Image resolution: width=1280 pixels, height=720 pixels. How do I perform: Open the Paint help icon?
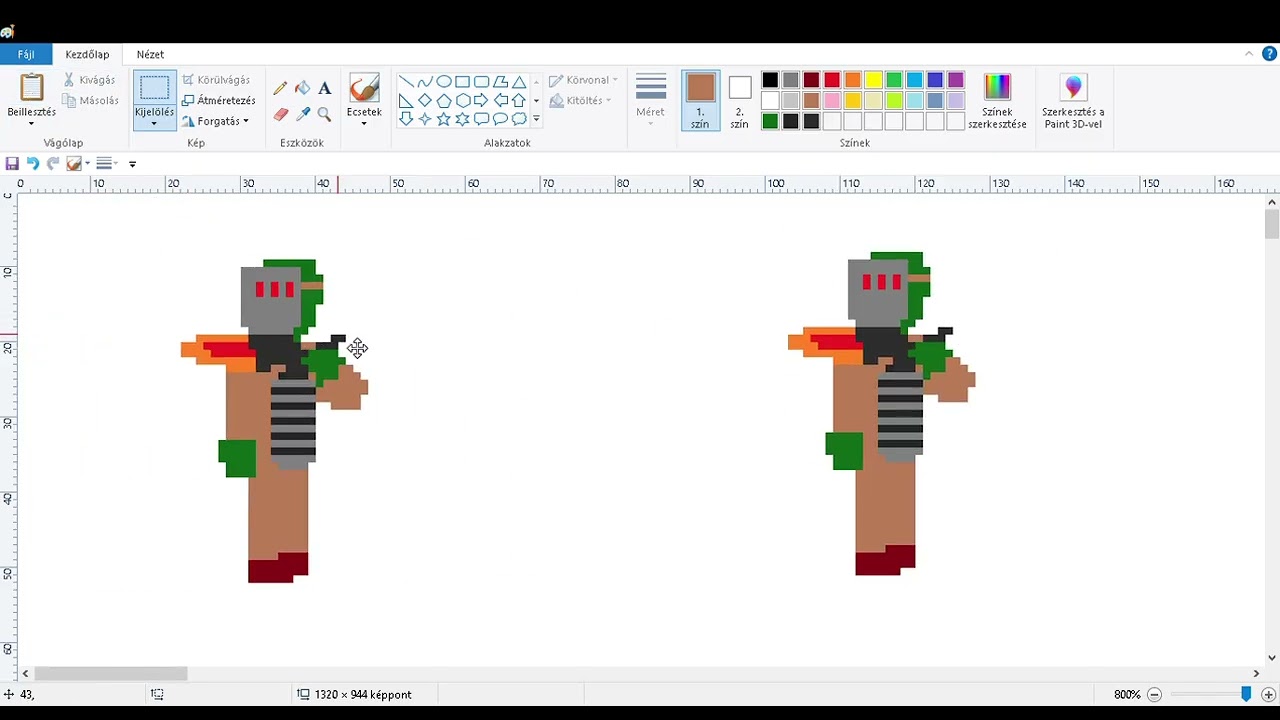coord(1269,54)
